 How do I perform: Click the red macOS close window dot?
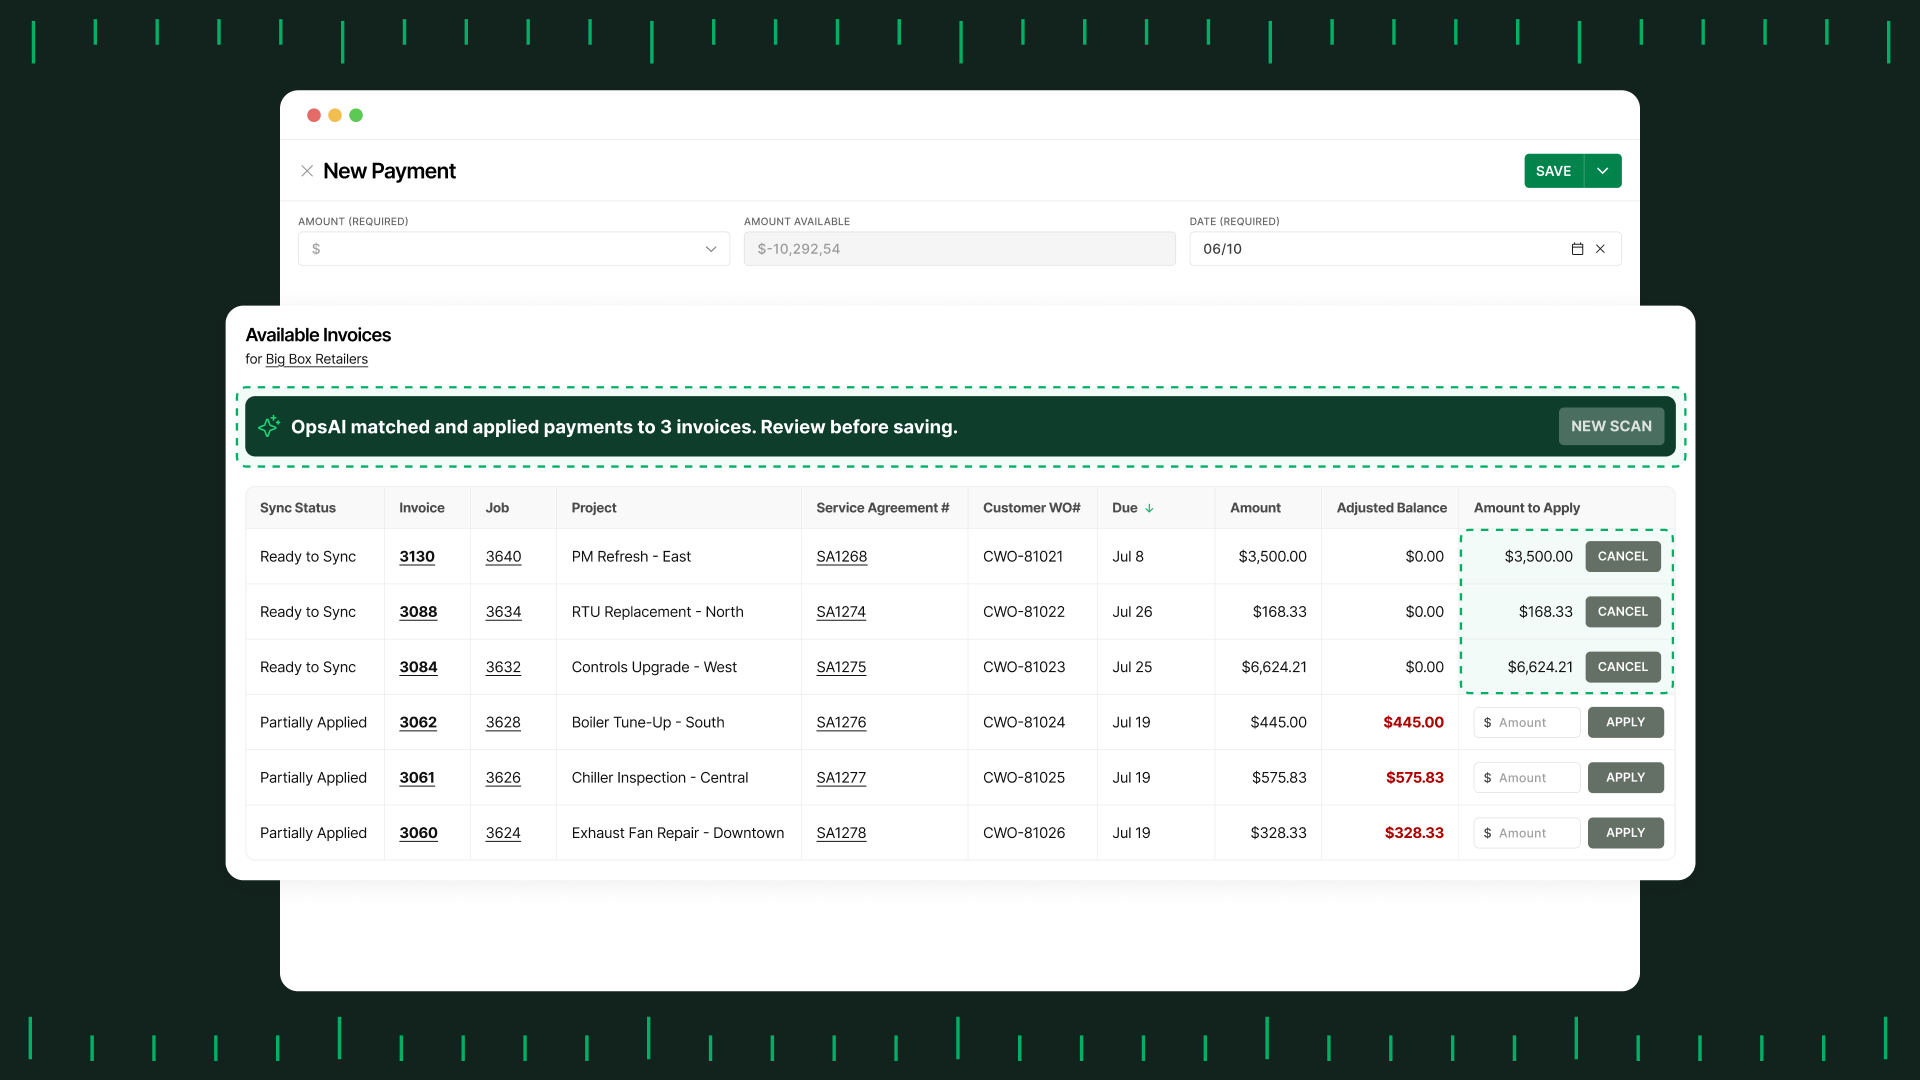[314, 115]
